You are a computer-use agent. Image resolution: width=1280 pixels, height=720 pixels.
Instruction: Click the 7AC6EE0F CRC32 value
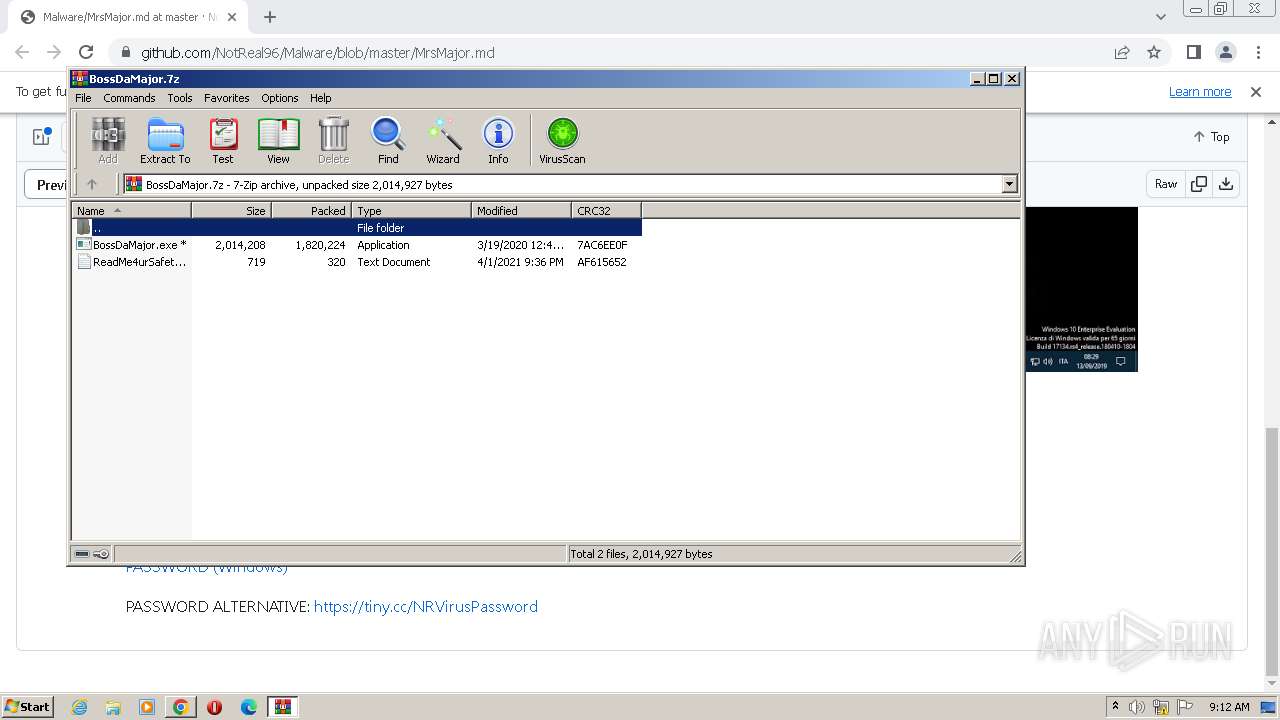(x=602, y=245)
